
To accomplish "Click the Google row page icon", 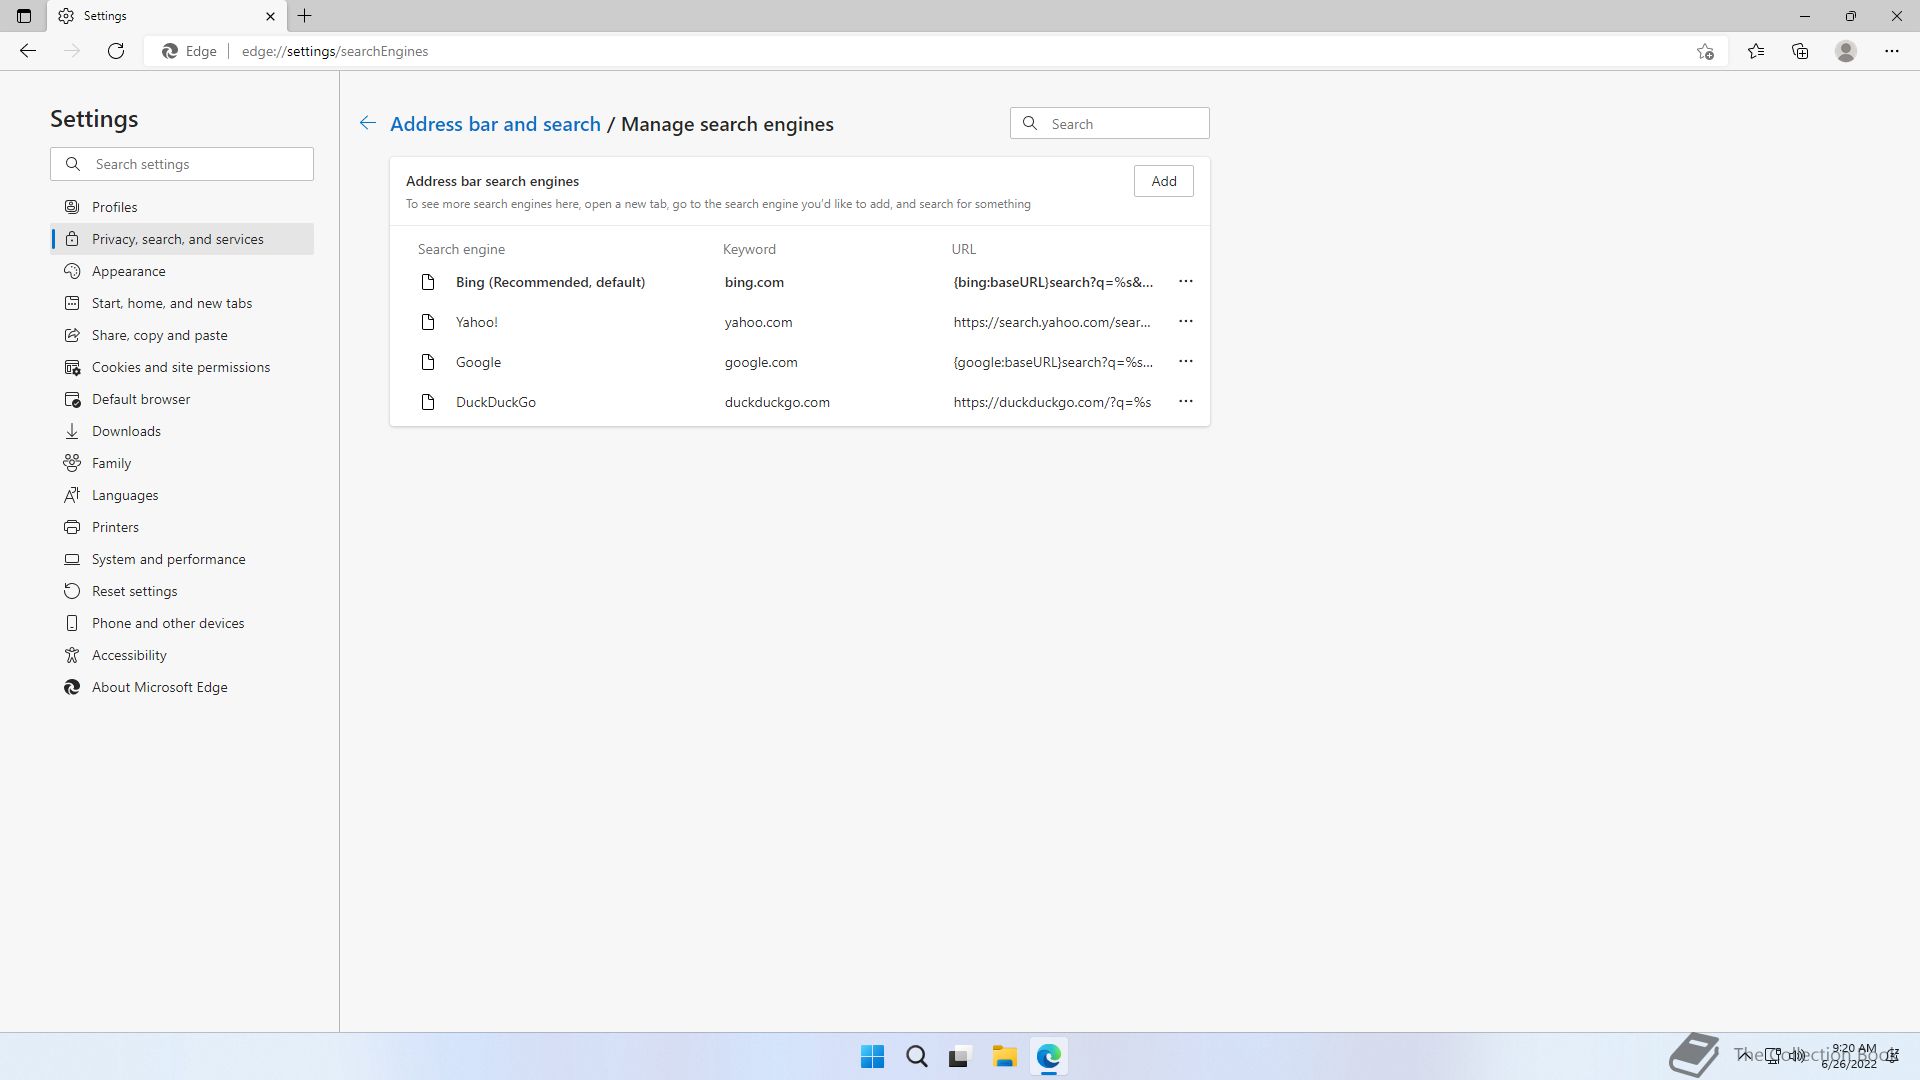I will 428,362.
